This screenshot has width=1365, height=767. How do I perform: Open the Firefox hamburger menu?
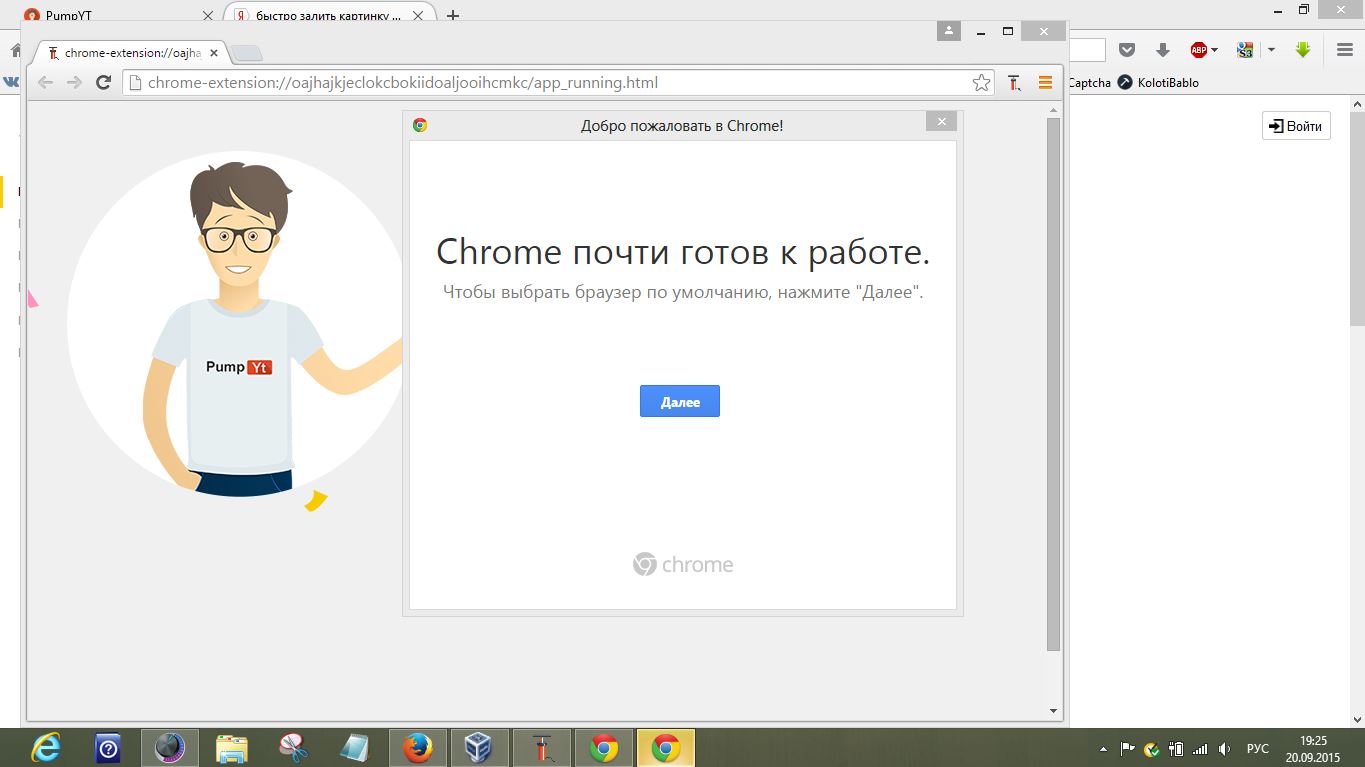1345,50
